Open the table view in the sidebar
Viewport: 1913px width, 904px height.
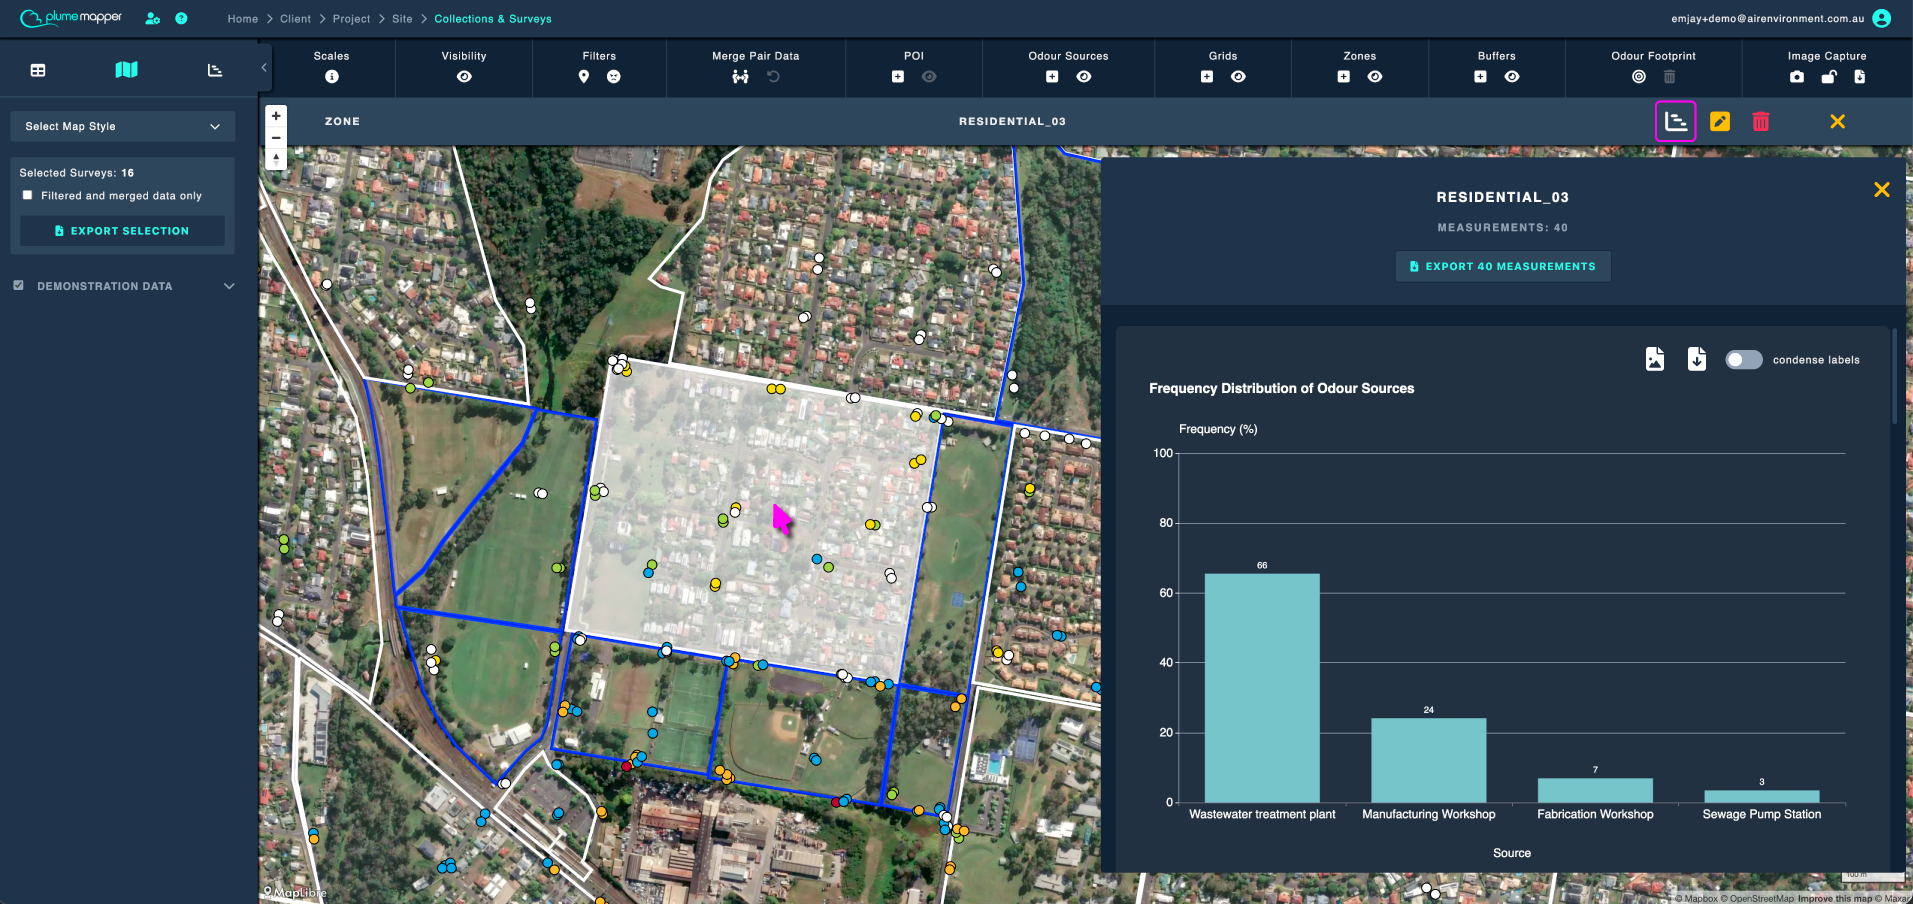[x=38, y=70]
